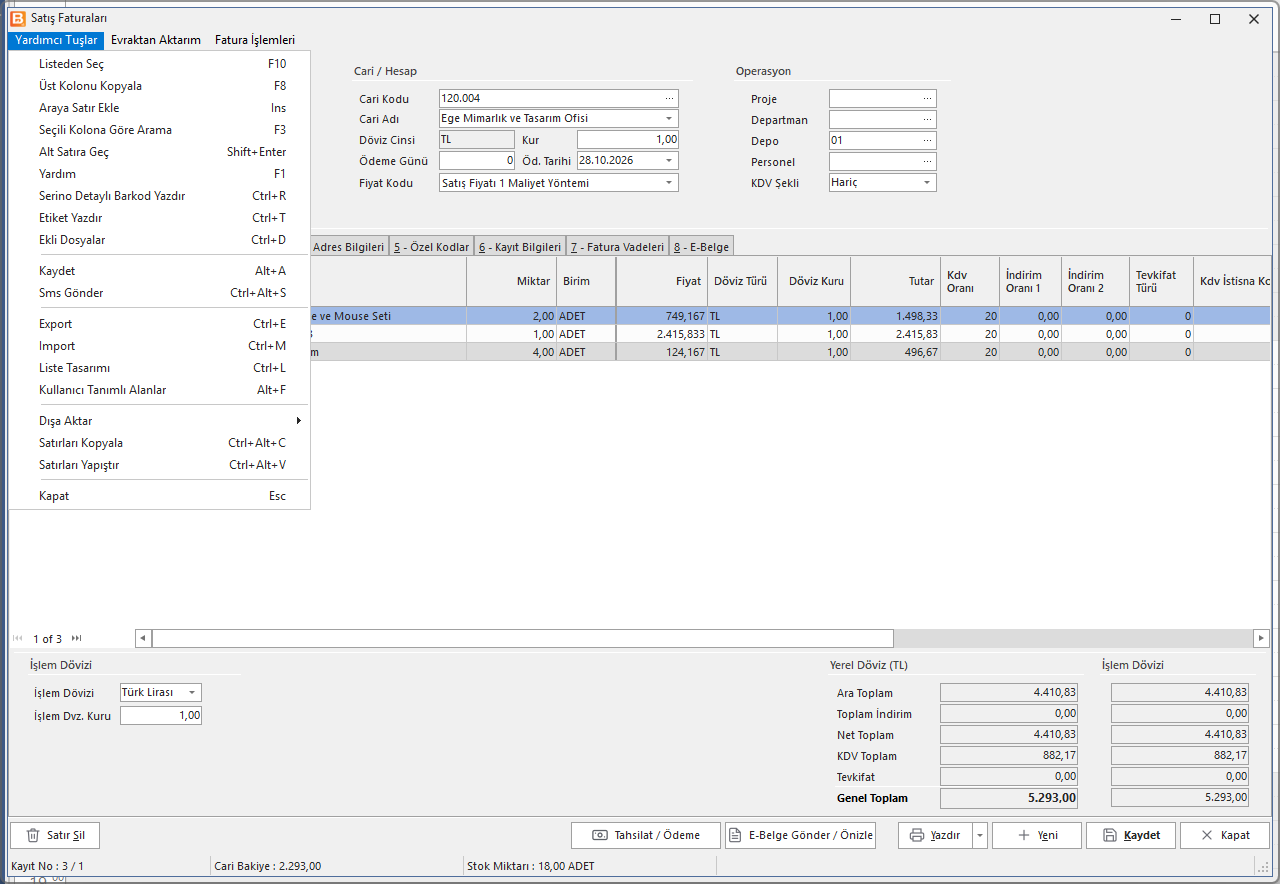
Task: Focus the Kur exchange rate field
Action: tap(628, 140)
